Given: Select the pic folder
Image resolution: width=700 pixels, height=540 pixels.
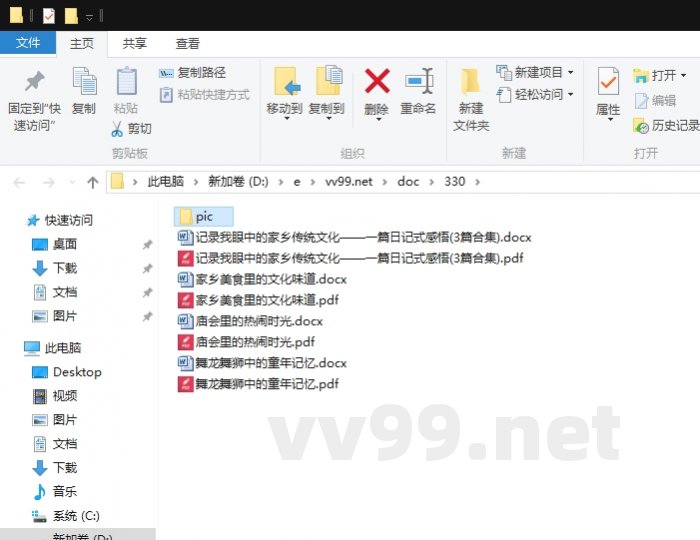Looking at the screenshot, I should click(204, 217).
